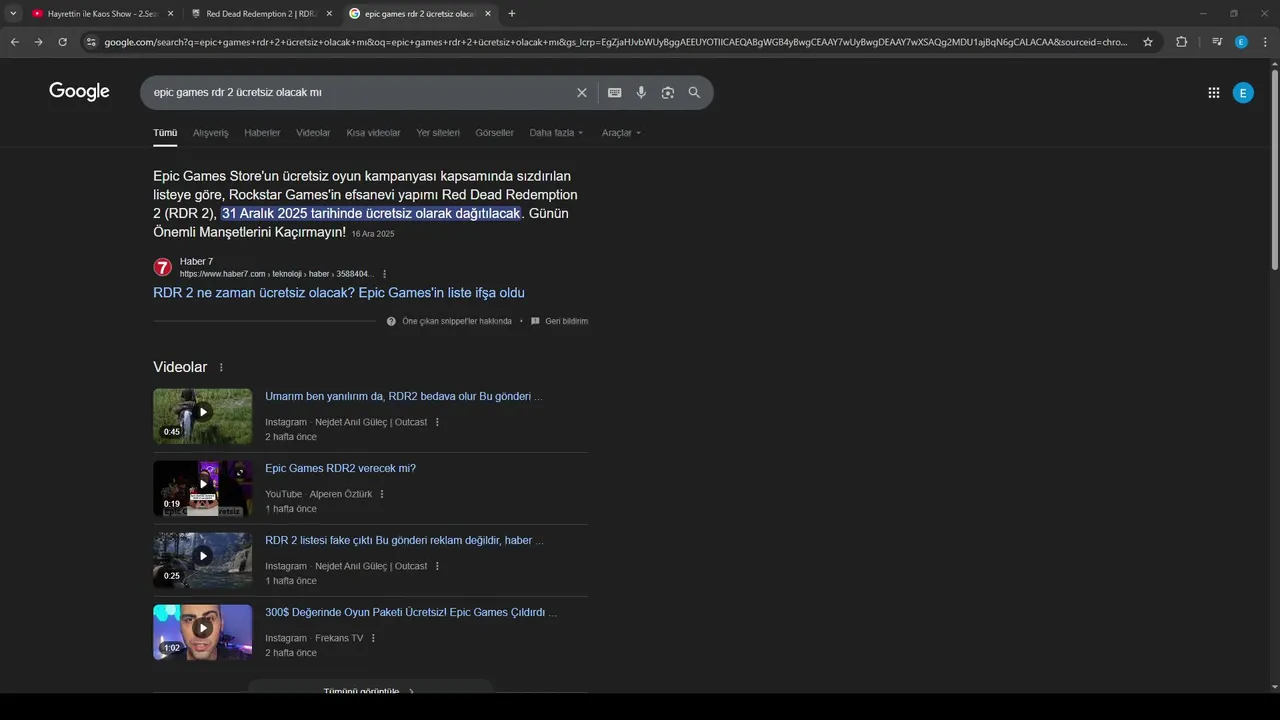Select the Yer siteleri results tab
The height and width of the screenshot is (720, 1280).
(438, 133)
